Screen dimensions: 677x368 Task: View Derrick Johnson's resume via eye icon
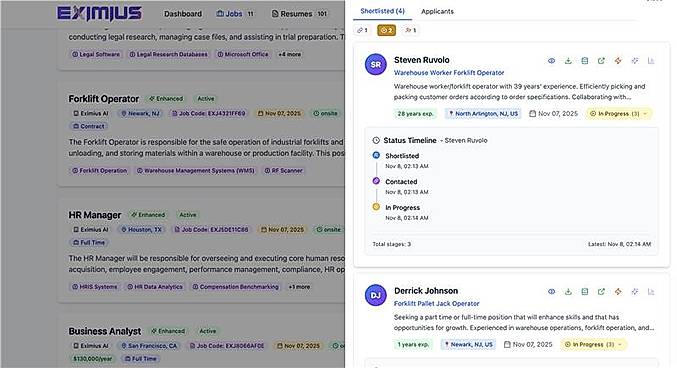point(551,292)
